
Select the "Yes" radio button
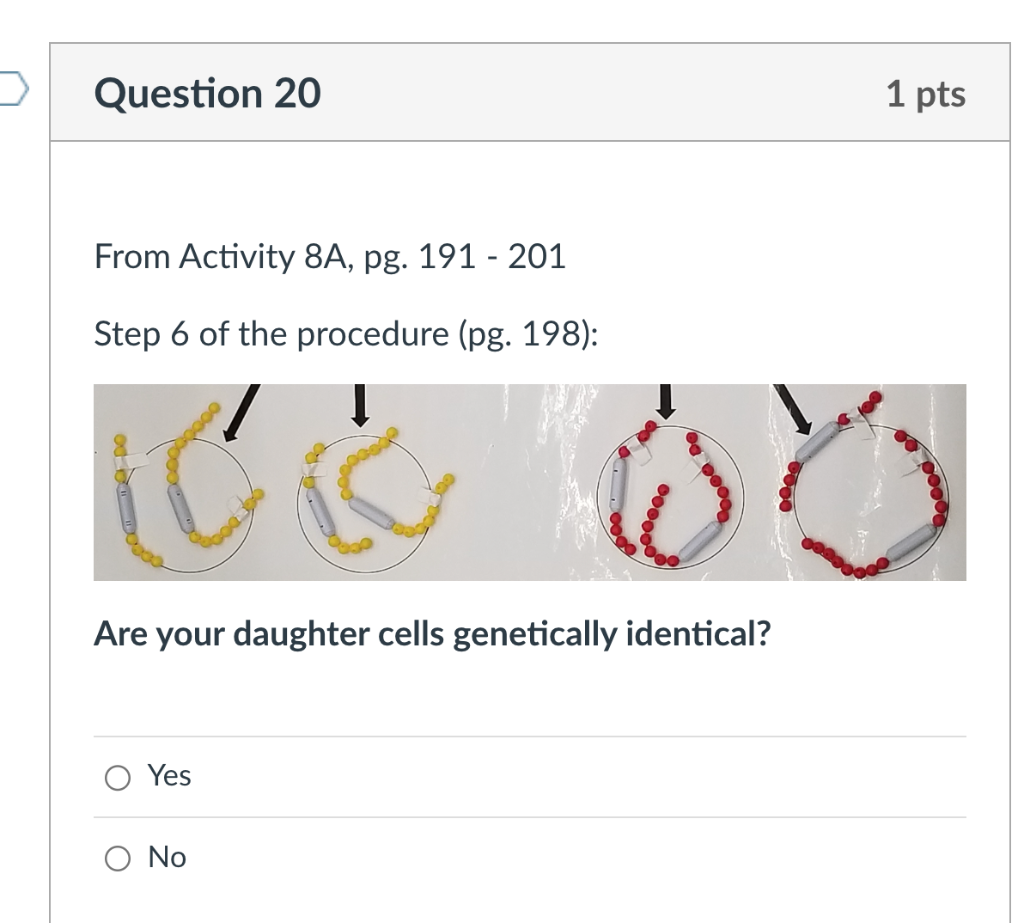[118, 777]
